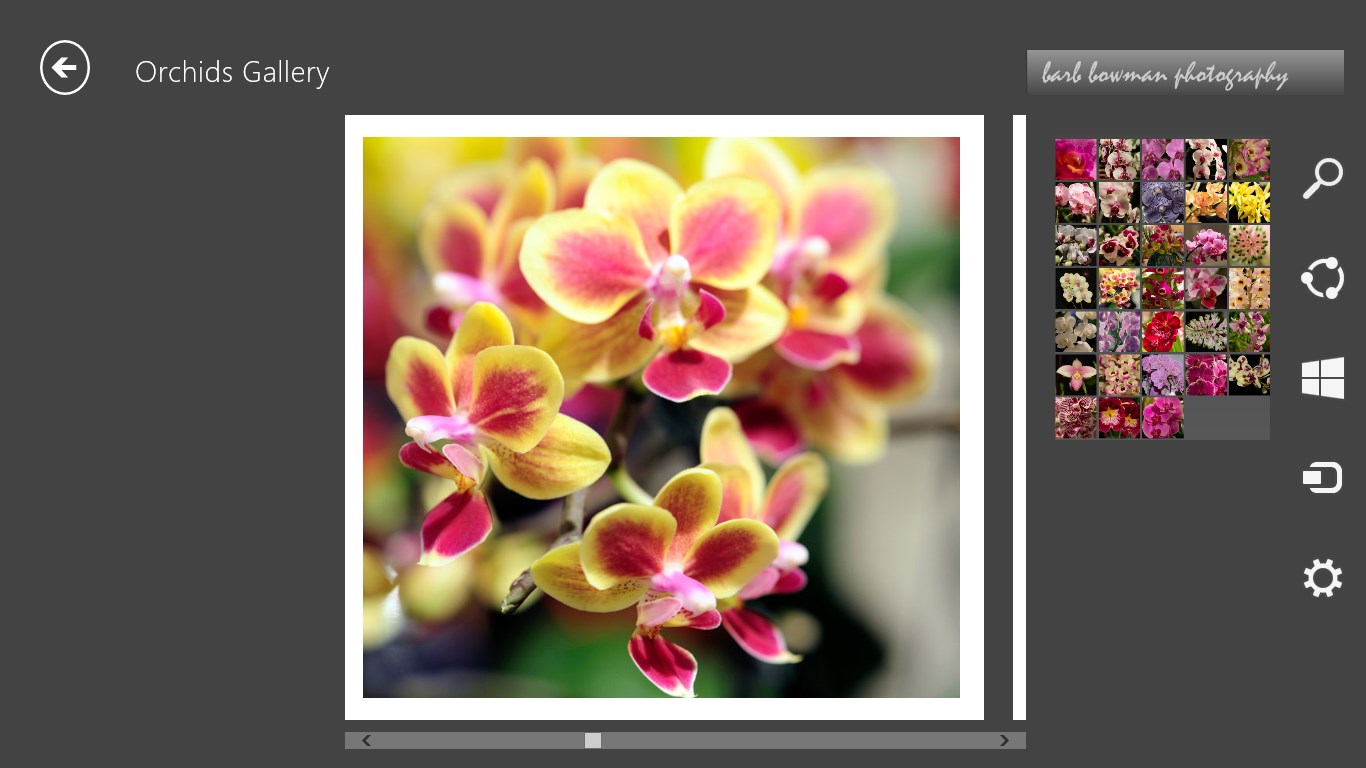The image size is (1366, 768).
Task: Open the Settings gear charm
Action: 1322,578
